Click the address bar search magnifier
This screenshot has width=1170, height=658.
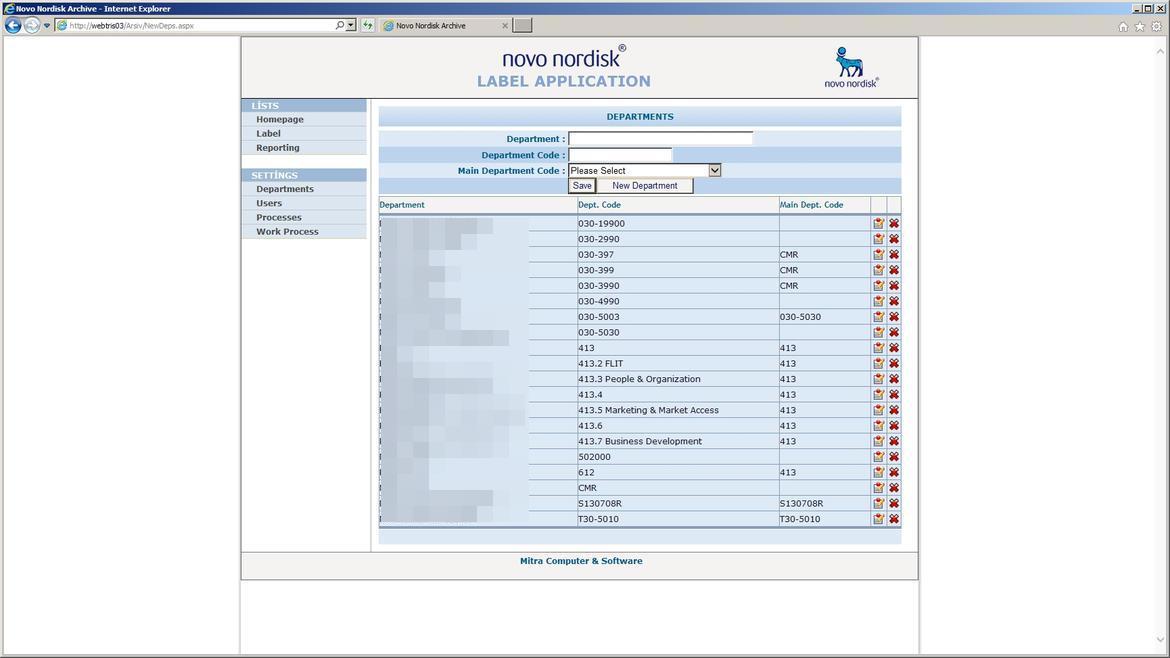[340, 25]
